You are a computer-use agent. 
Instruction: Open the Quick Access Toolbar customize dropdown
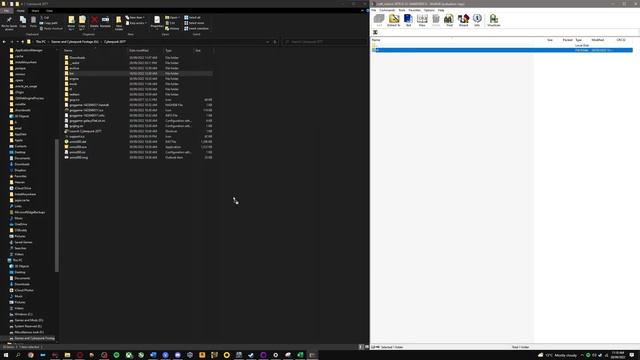[x=22, y=4]
